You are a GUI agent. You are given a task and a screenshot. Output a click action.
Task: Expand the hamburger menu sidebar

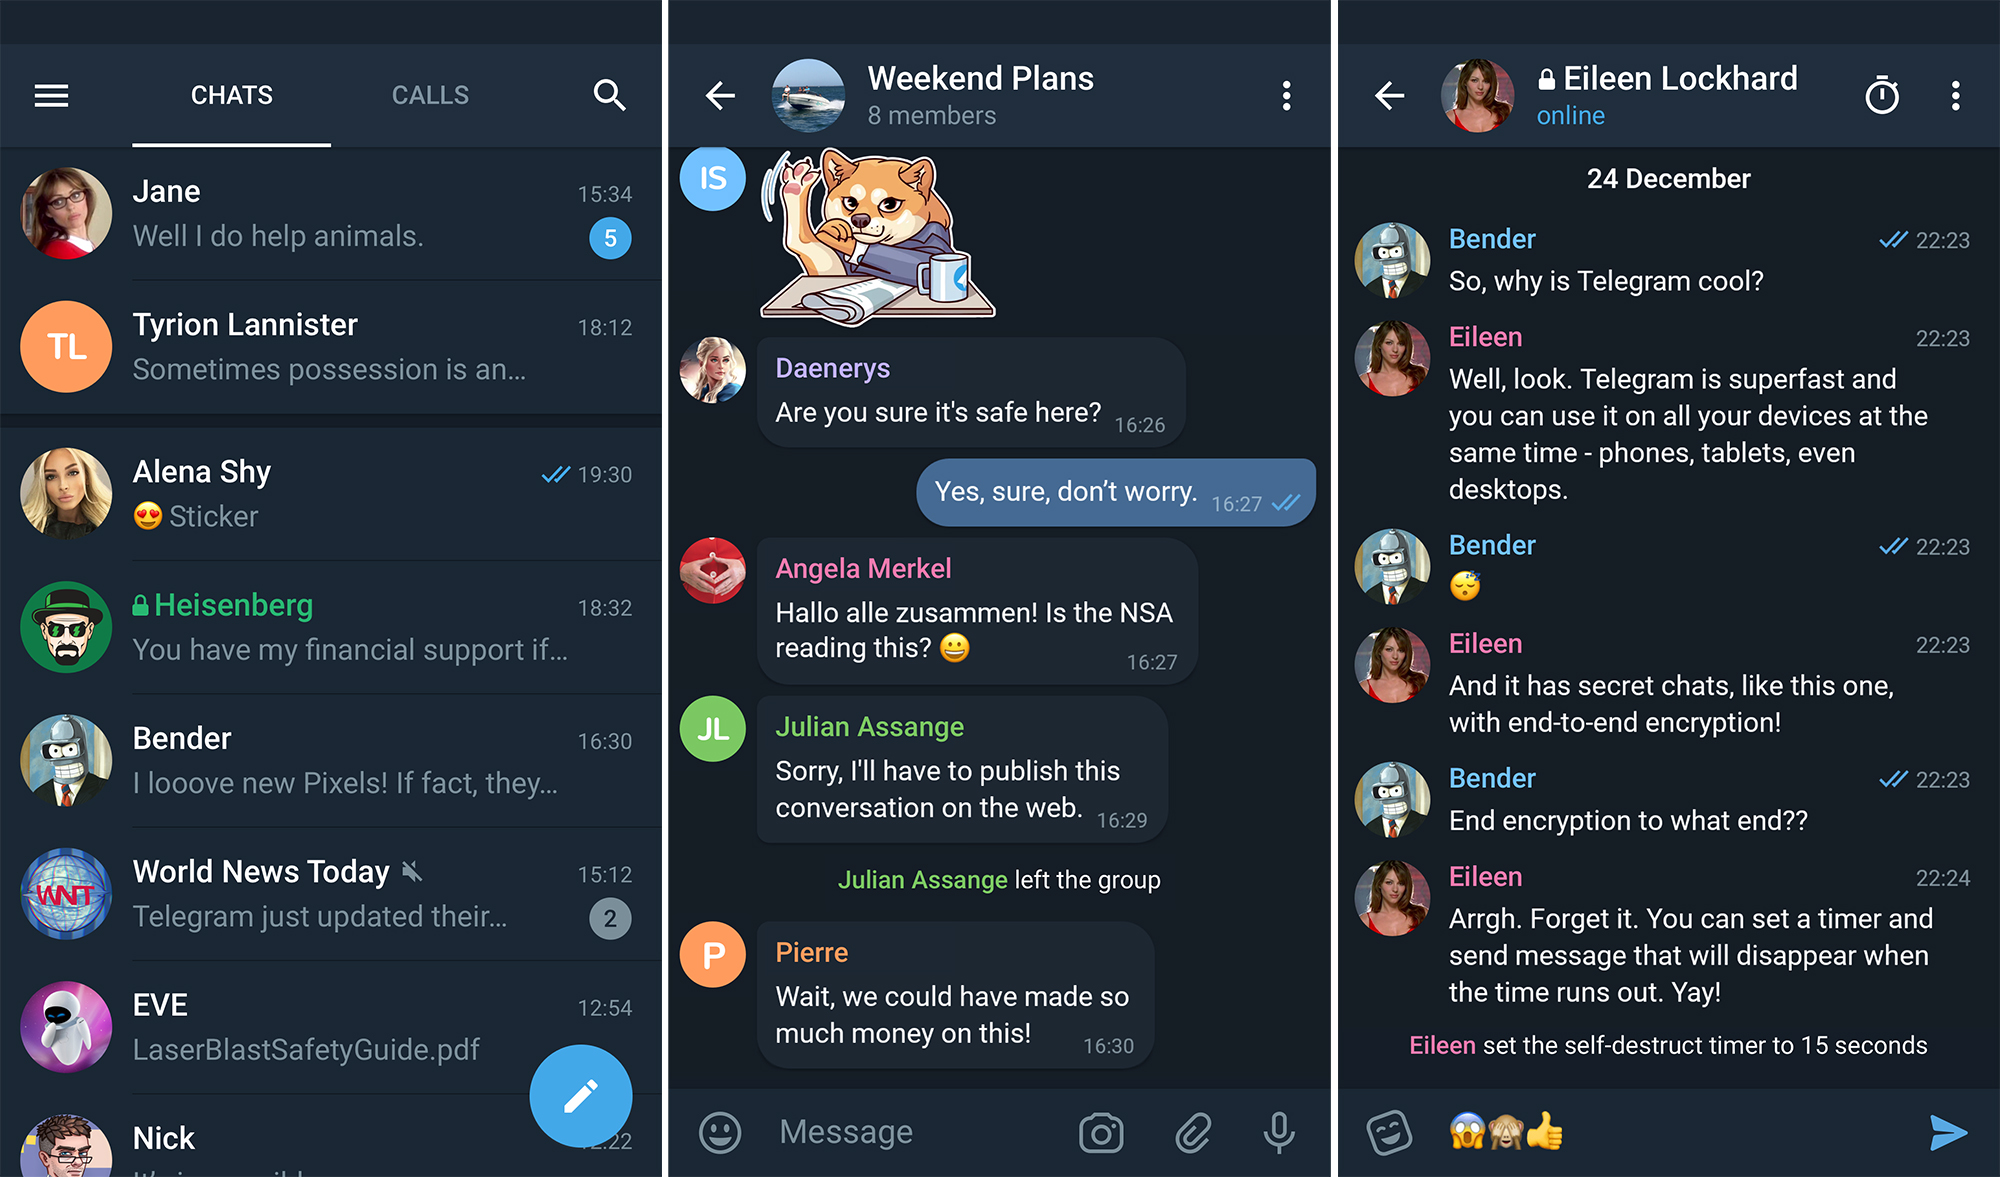(x=52, y=95)
